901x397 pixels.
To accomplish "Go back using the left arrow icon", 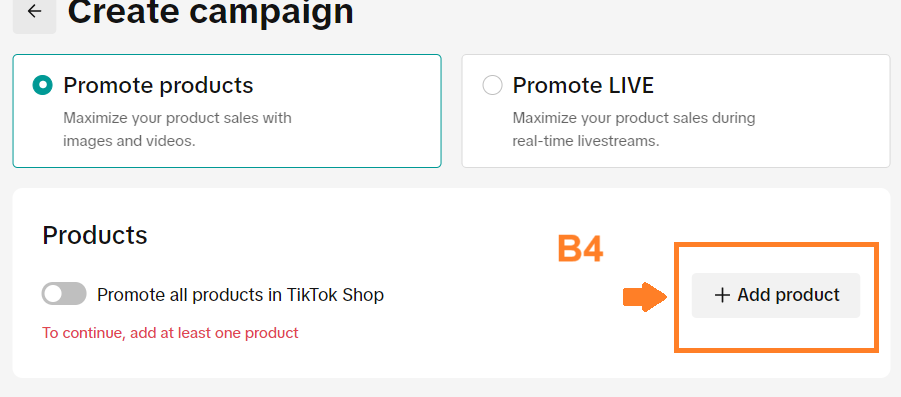I will (x=34, y=11).
